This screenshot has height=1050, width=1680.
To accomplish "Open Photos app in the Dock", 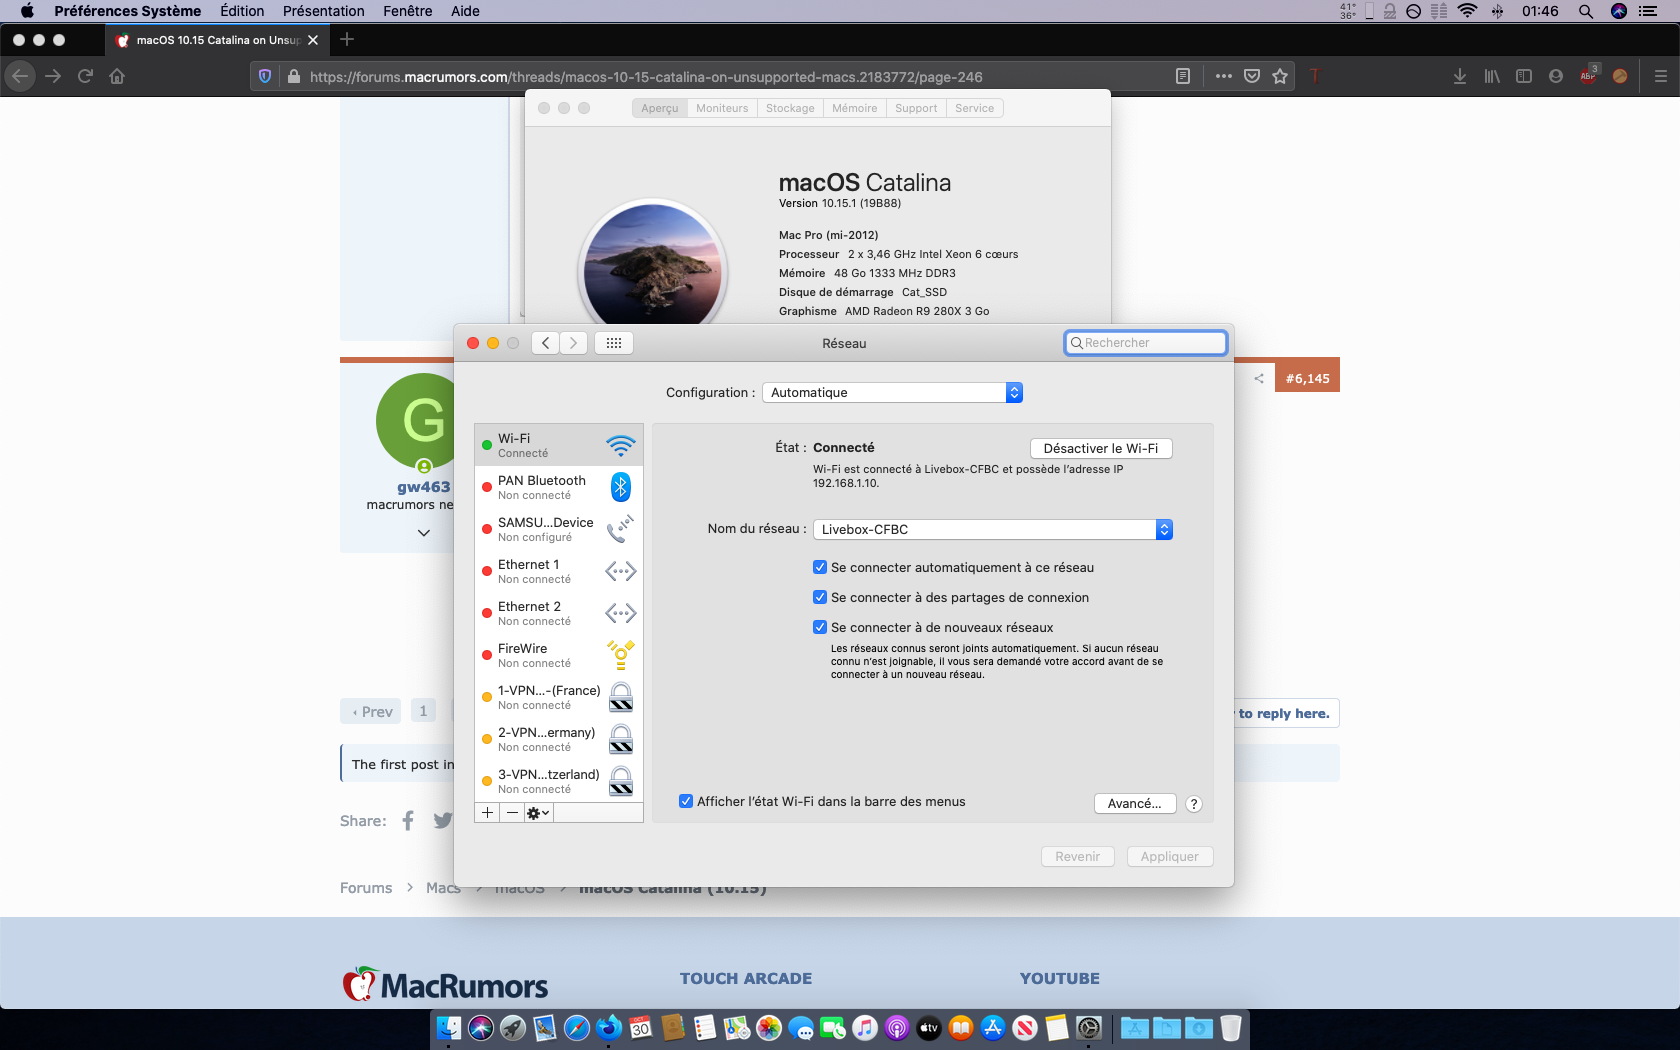I will click(x=769, y=1028).
